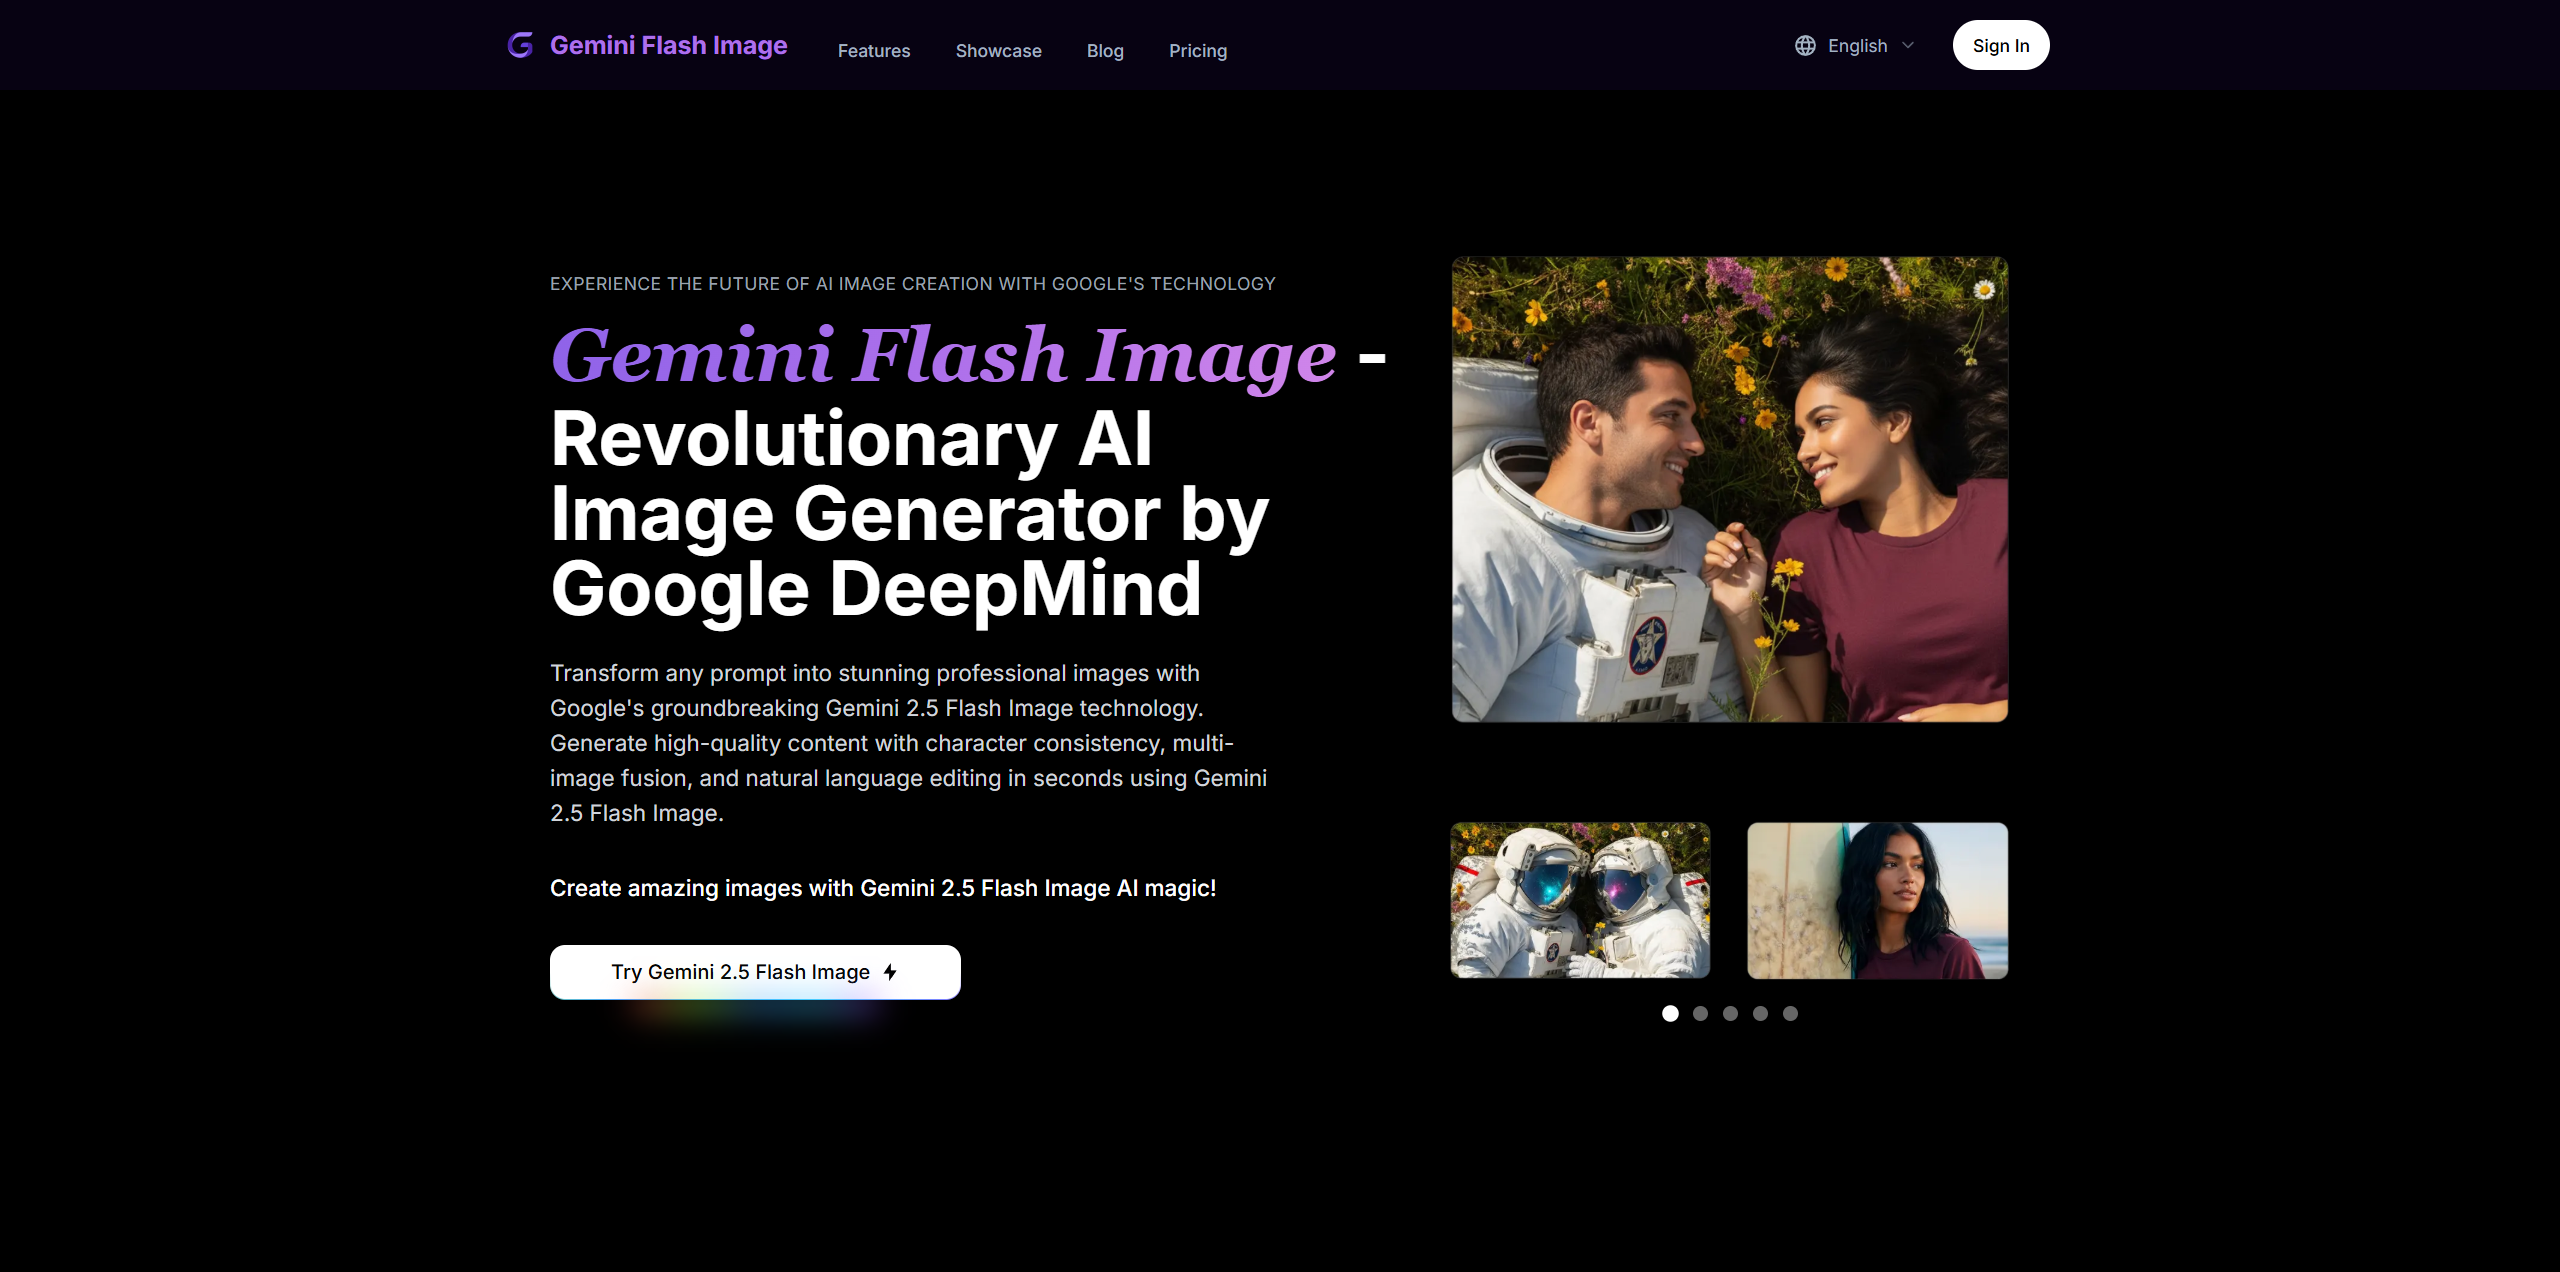The width and height of the screenshot is (2560, 1272).
Task: Switch to the second carousel slide dot
Action: pos(1700,1013)
